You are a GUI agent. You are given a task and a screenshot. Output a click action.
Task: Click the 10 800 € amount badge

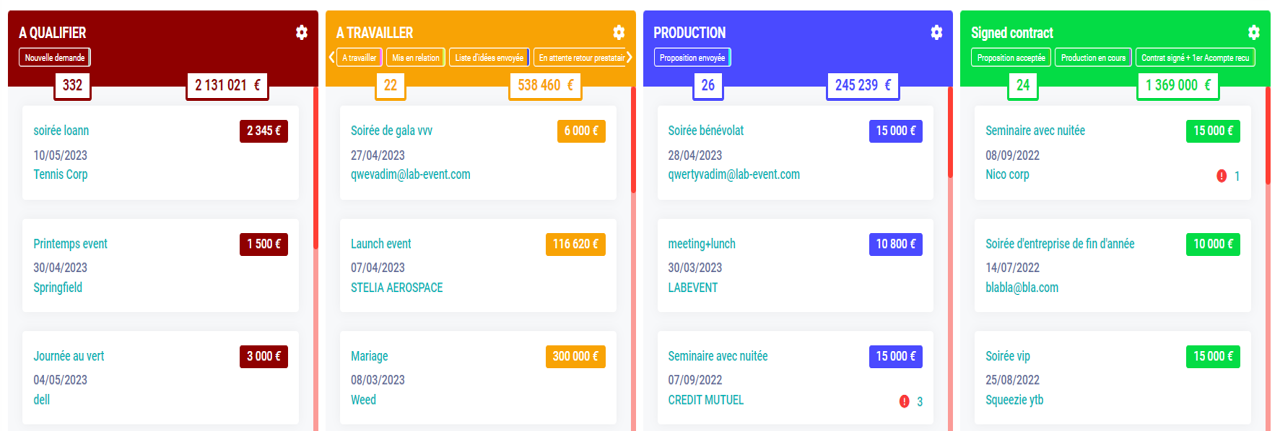coord(896,244)
